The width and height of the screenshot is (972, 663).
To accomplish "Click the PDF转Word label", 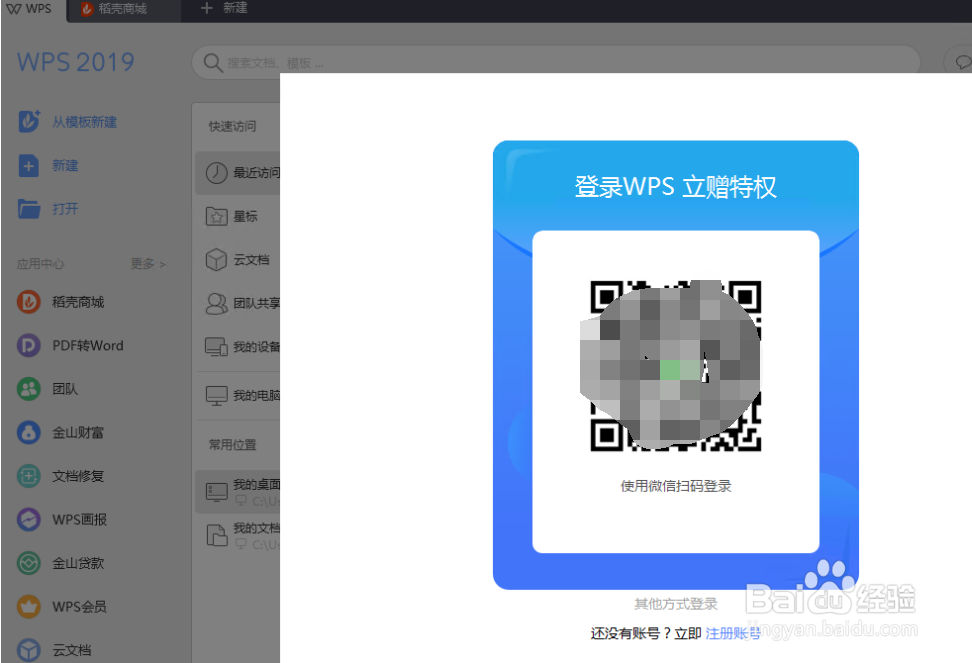I will point(88,346).
